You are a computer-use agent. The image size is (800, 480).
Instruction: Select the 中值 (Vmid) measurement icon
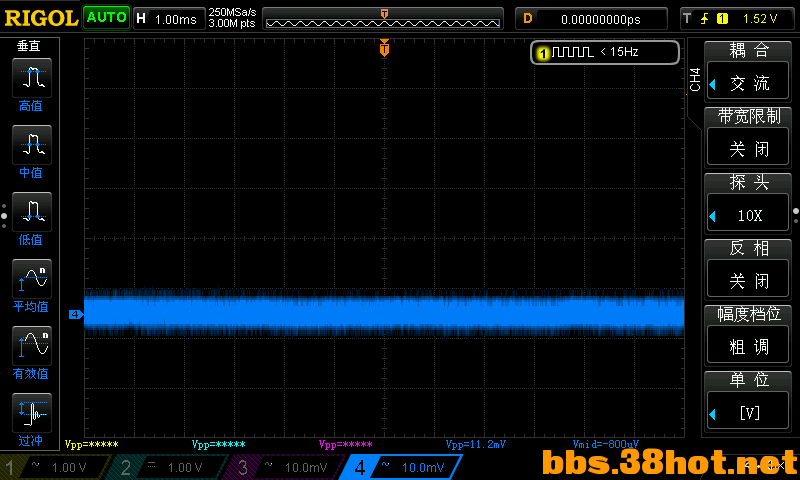(x=32, y=145)
